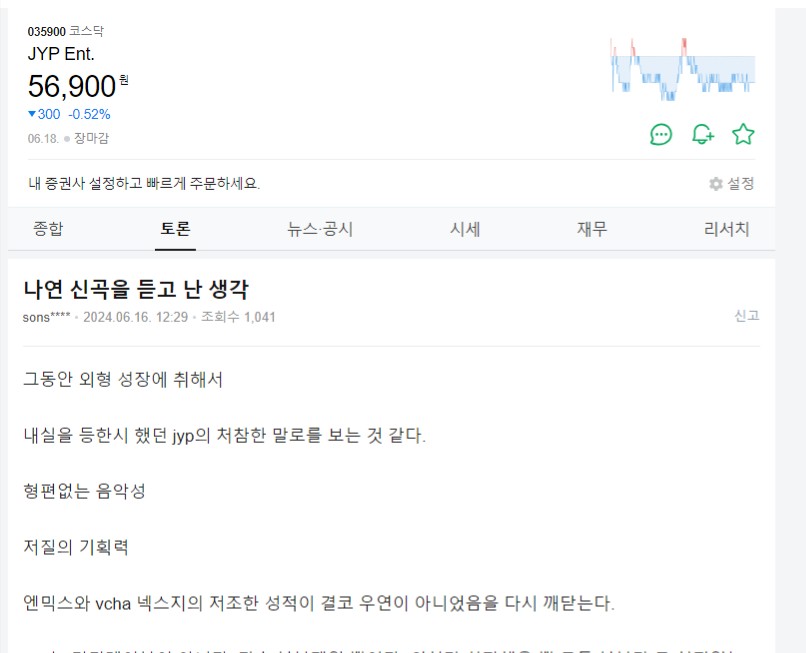This screenshot has width=806, height=653.
Task: Open the 리서치 tab
Action: click(x=726, y=229)
